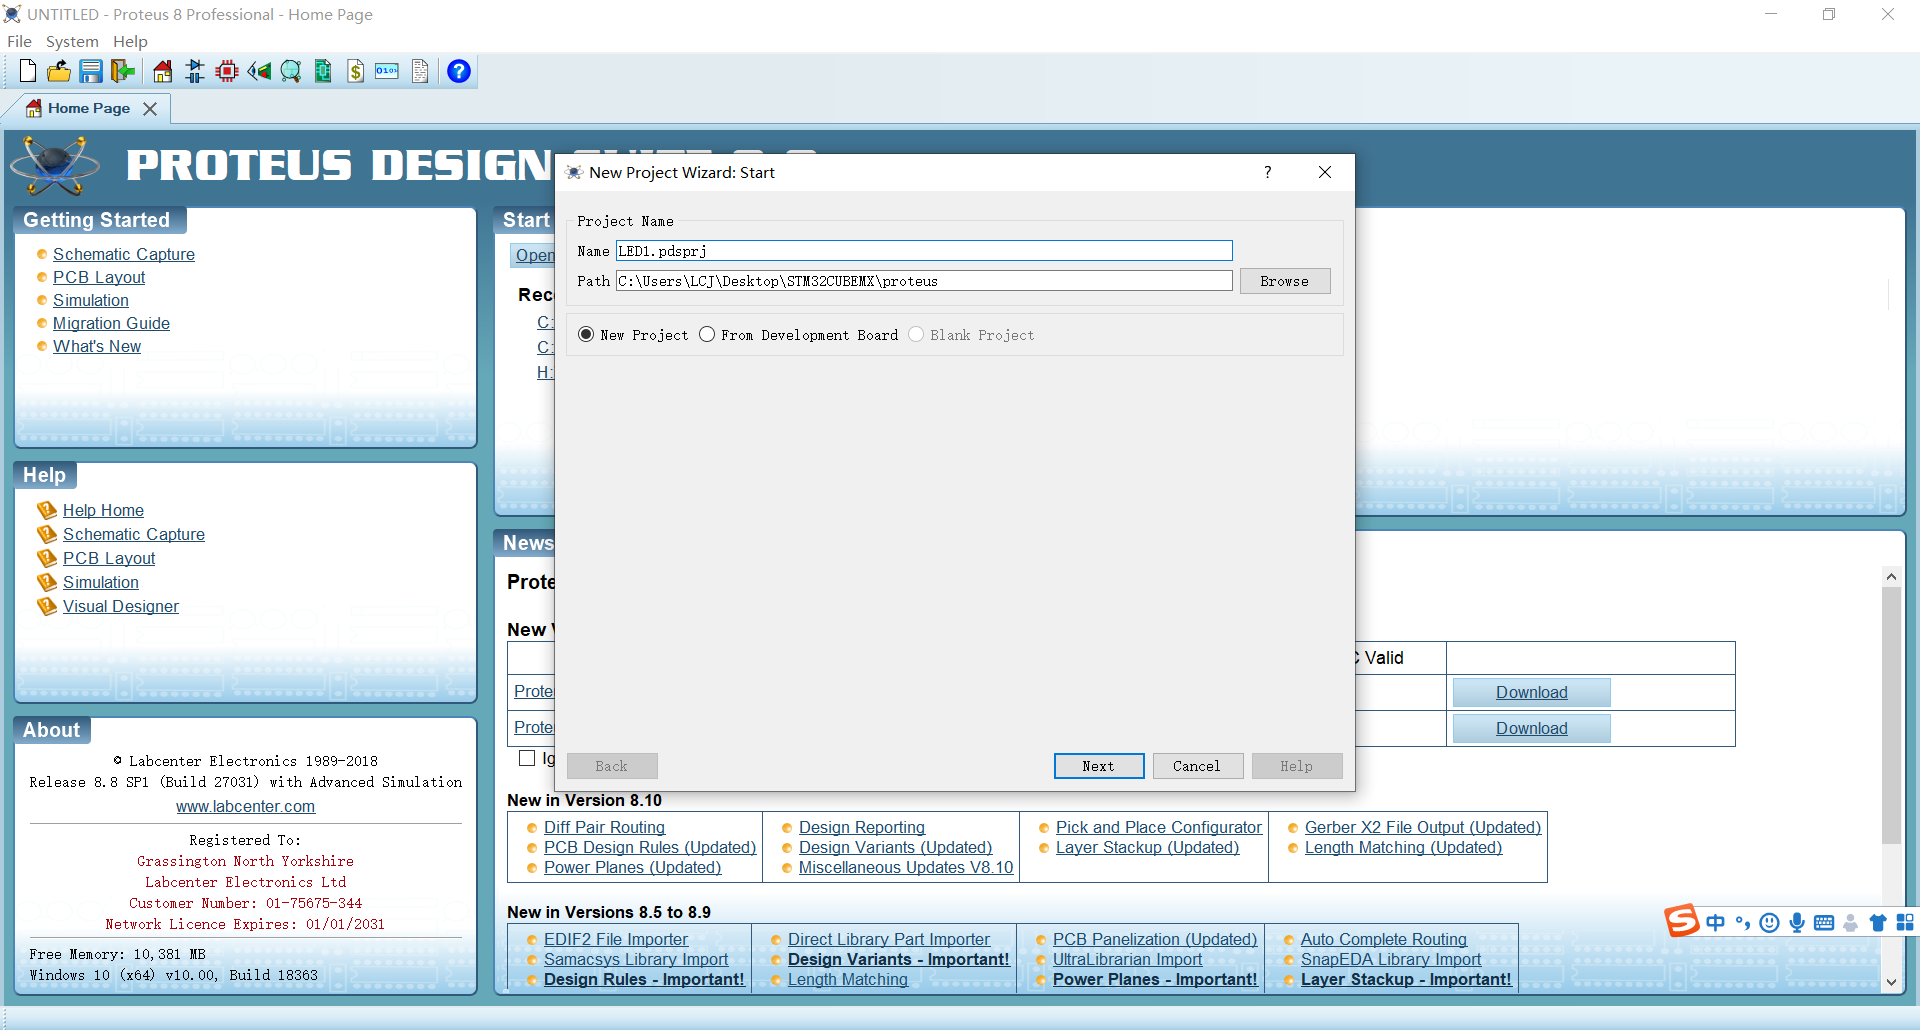1920x1030 pixels.
Task: Click the first Download link in table
Action: pyautogui.click(x=1531, y=692)
